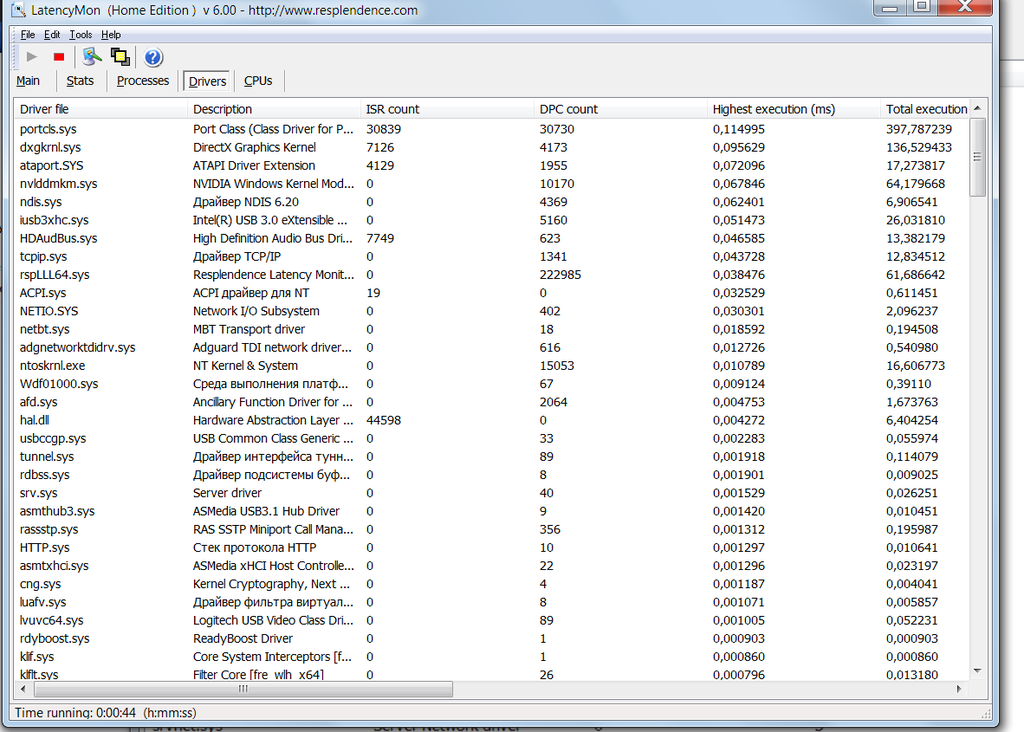Sort by Highest execution (ms) column header
The height and width of the screenshot is (732, 1024).
(793, 109)
